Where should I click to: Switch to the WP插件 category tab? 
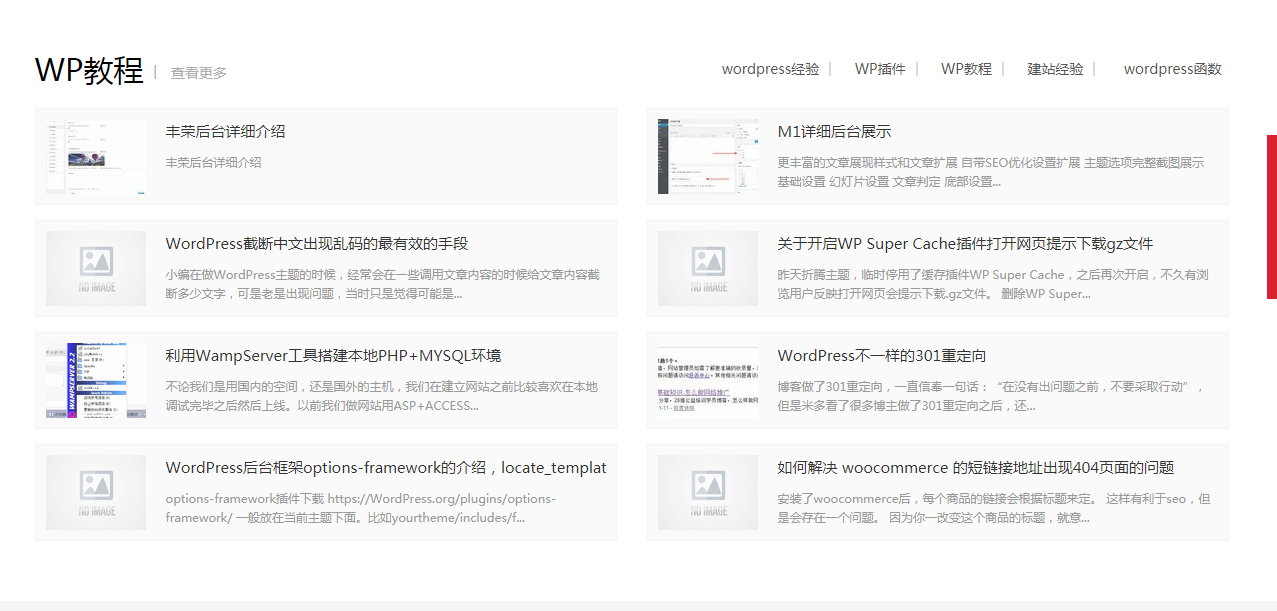881,69
